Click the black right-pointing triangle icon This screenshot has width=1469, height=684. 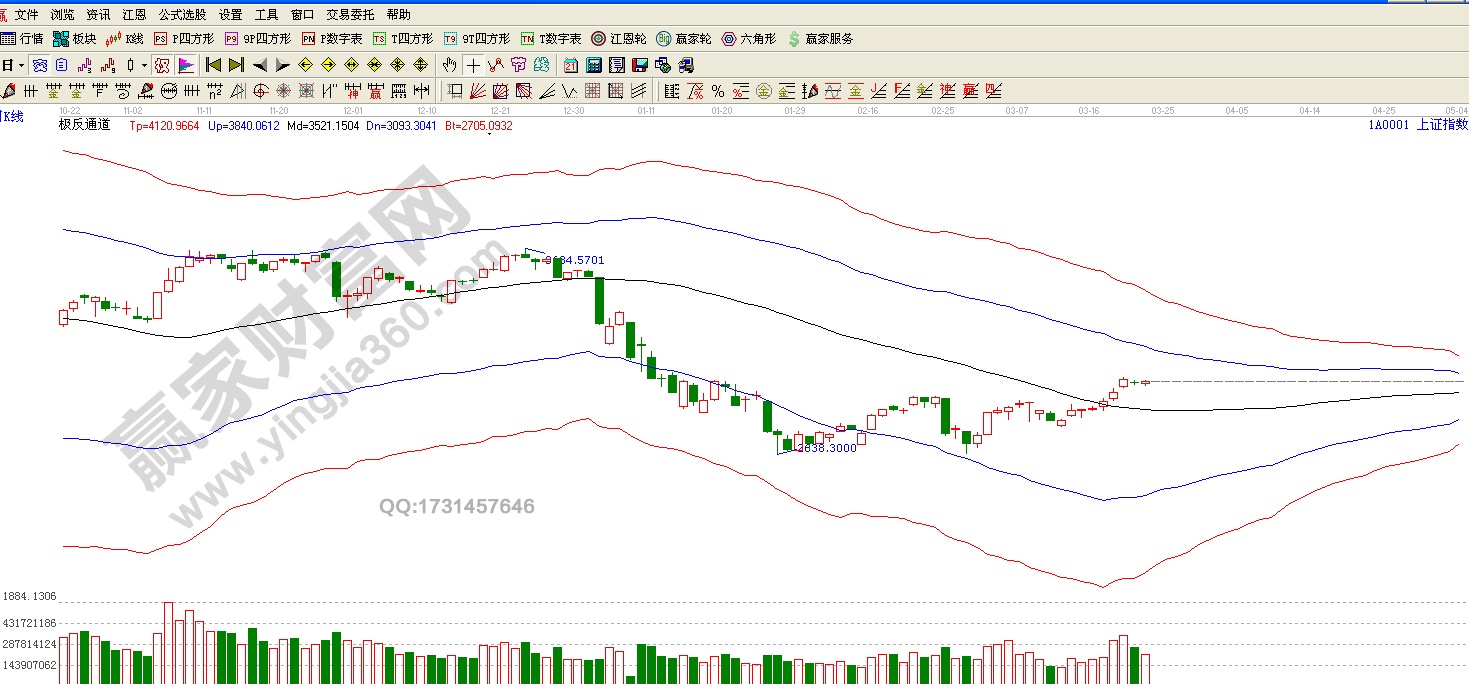pyautogui.click(x=282, y=65)
